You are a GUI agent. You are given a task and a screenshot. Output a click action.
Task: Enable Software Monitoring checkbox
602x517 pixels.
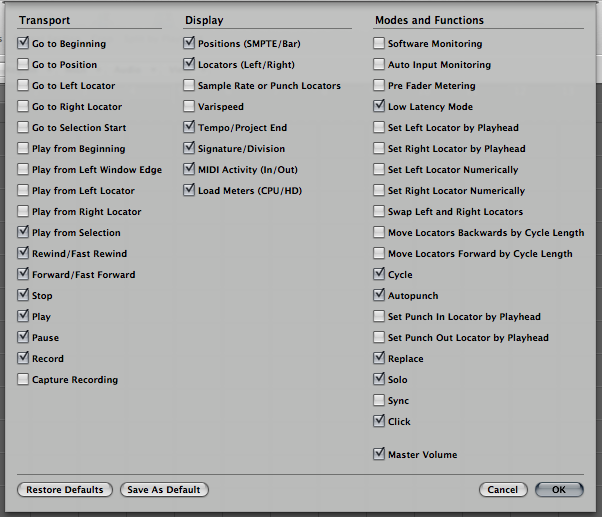tap(379, 44)
